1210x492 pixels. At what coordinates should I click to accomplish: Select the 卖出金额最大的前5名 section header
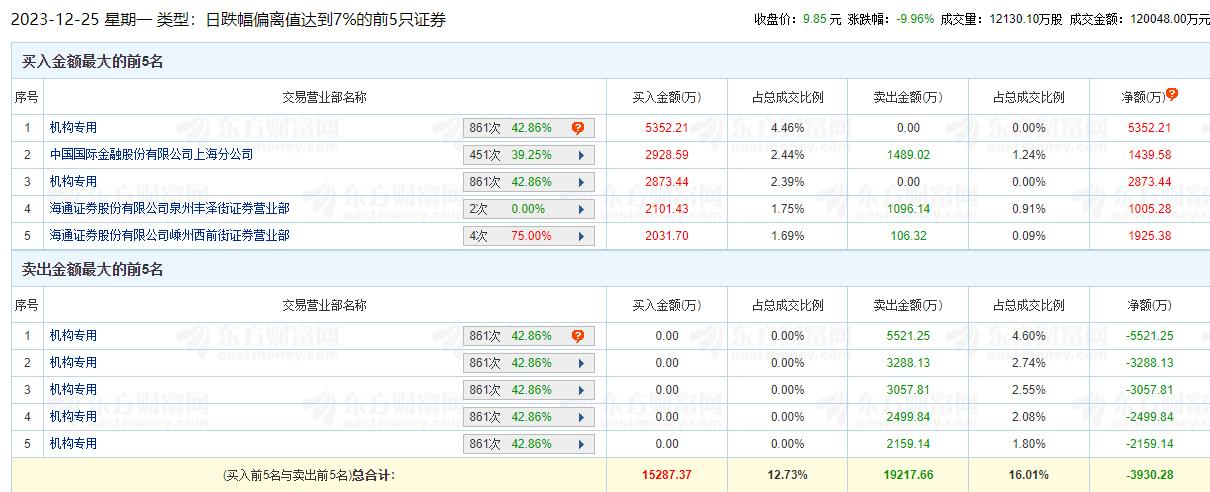tap(92, 270)
